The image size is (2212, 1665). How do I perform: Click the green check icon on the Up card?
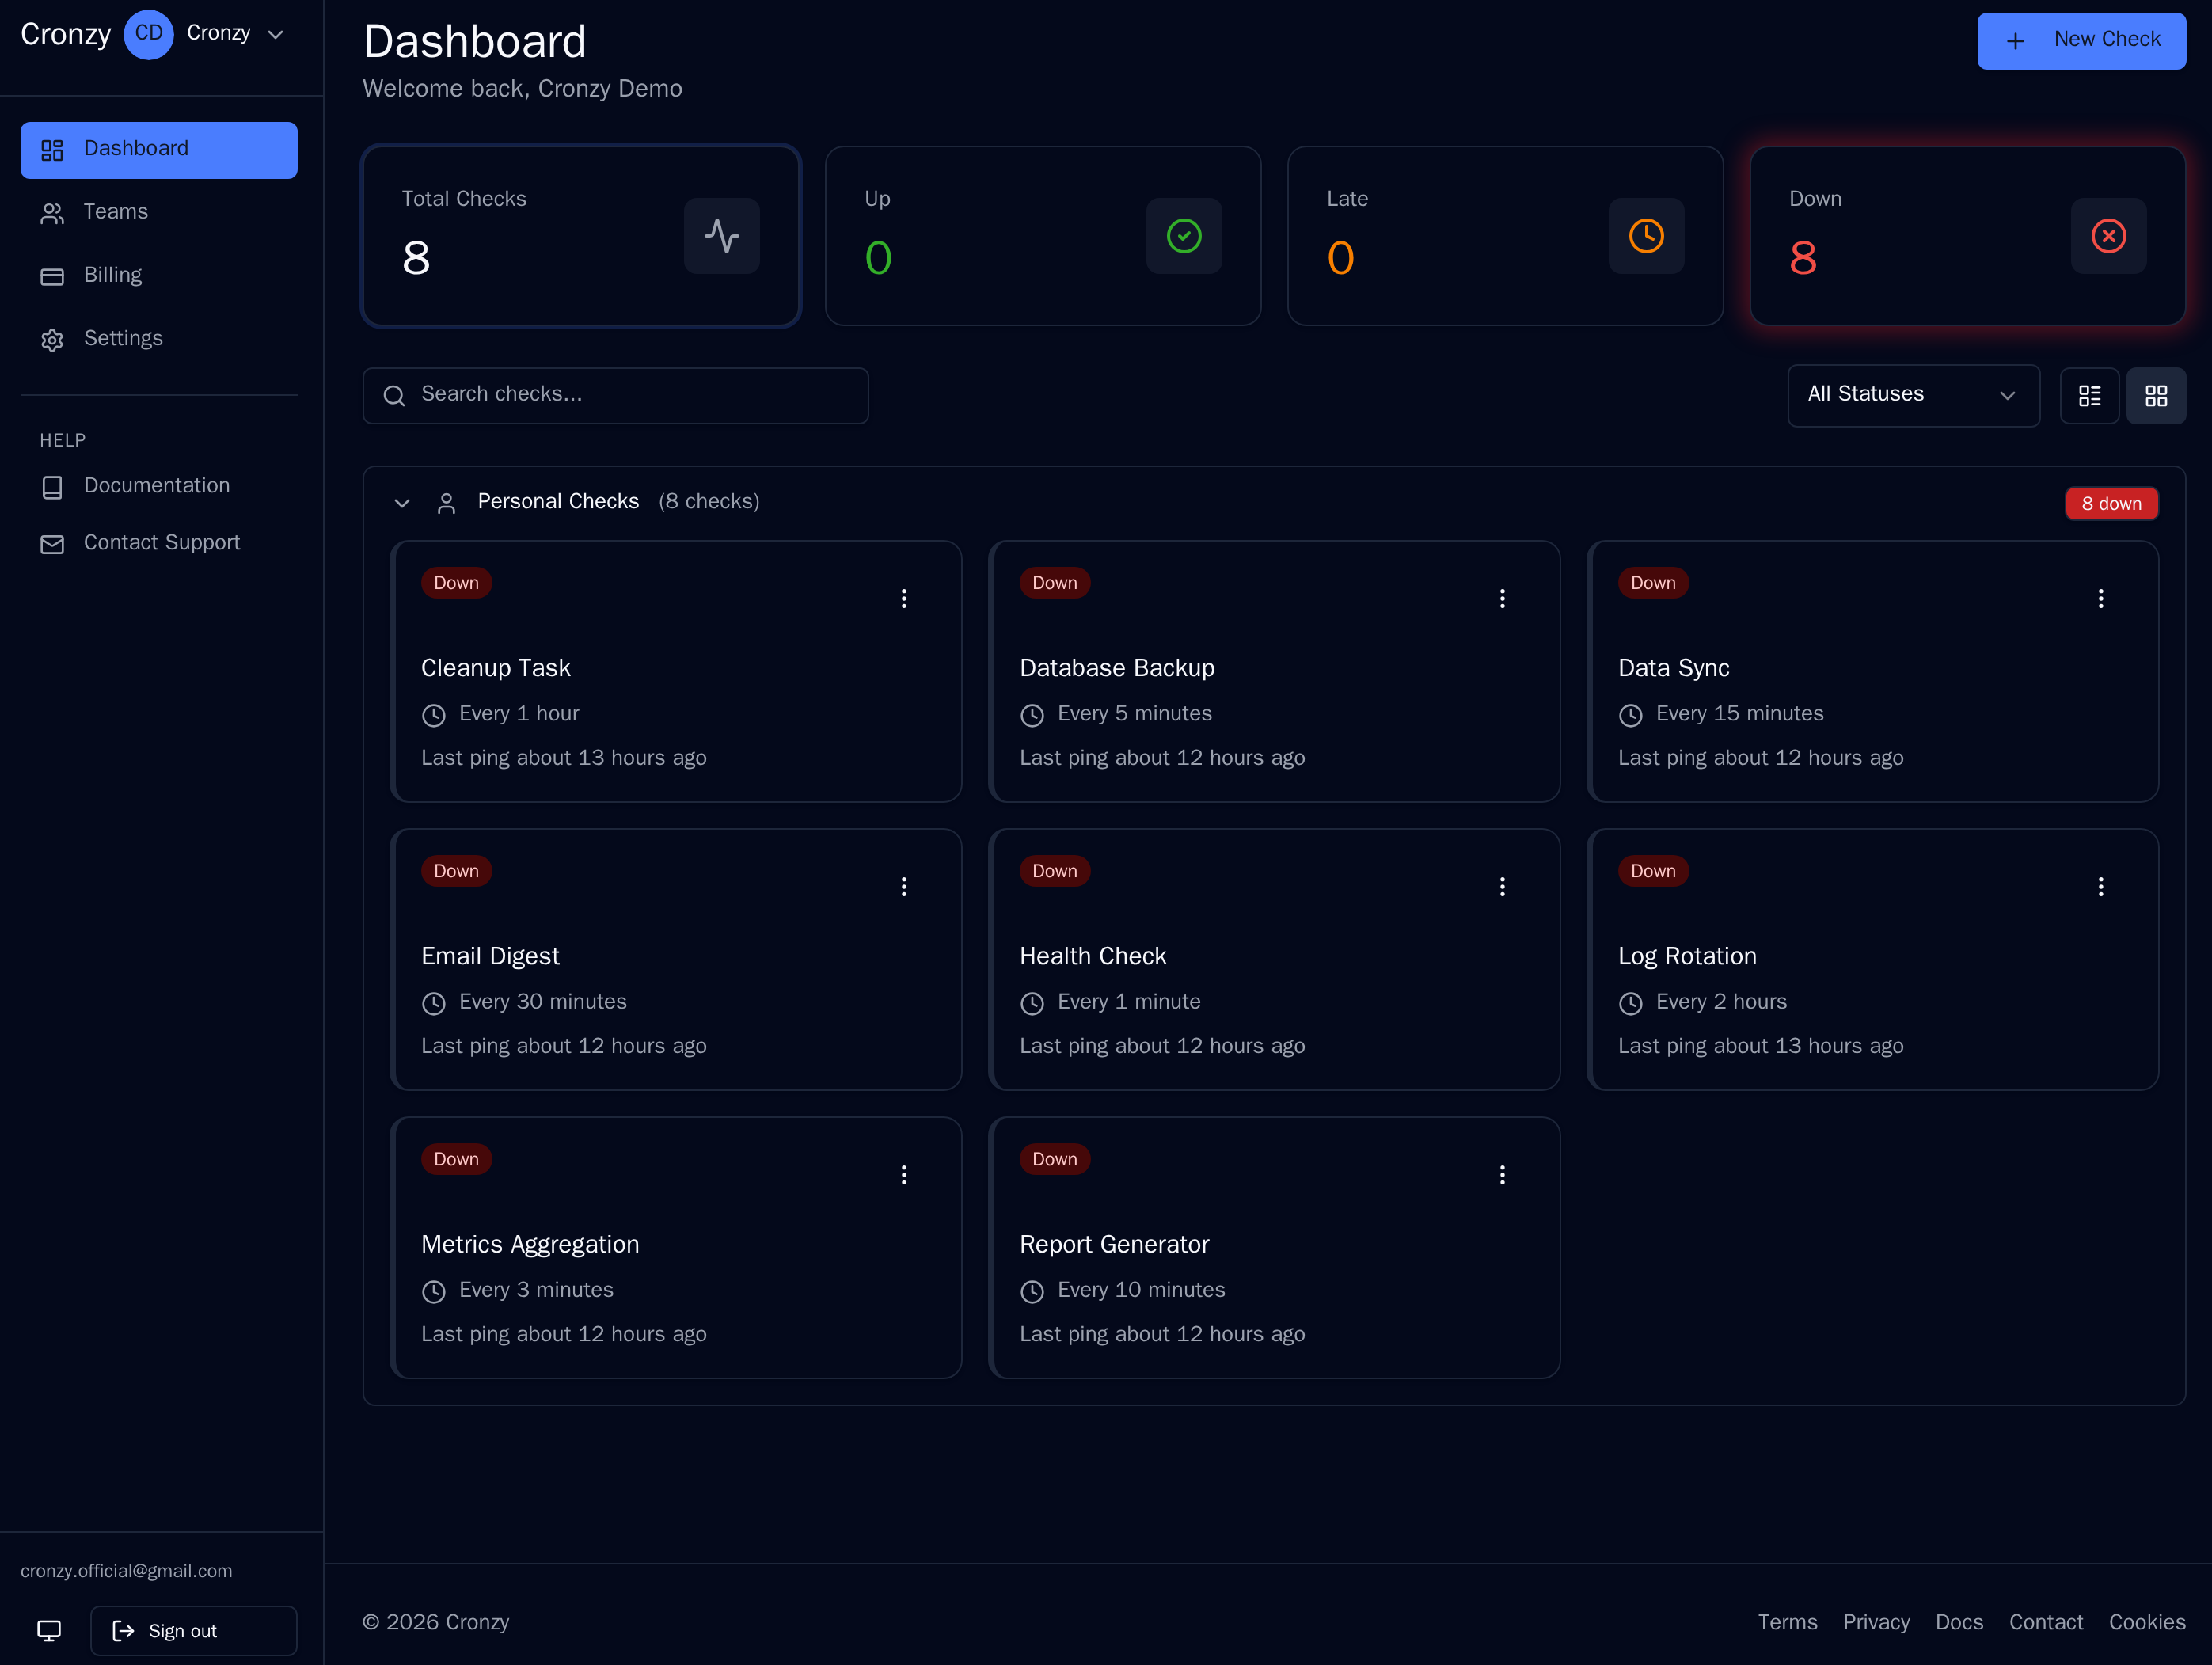point(1184,236)
